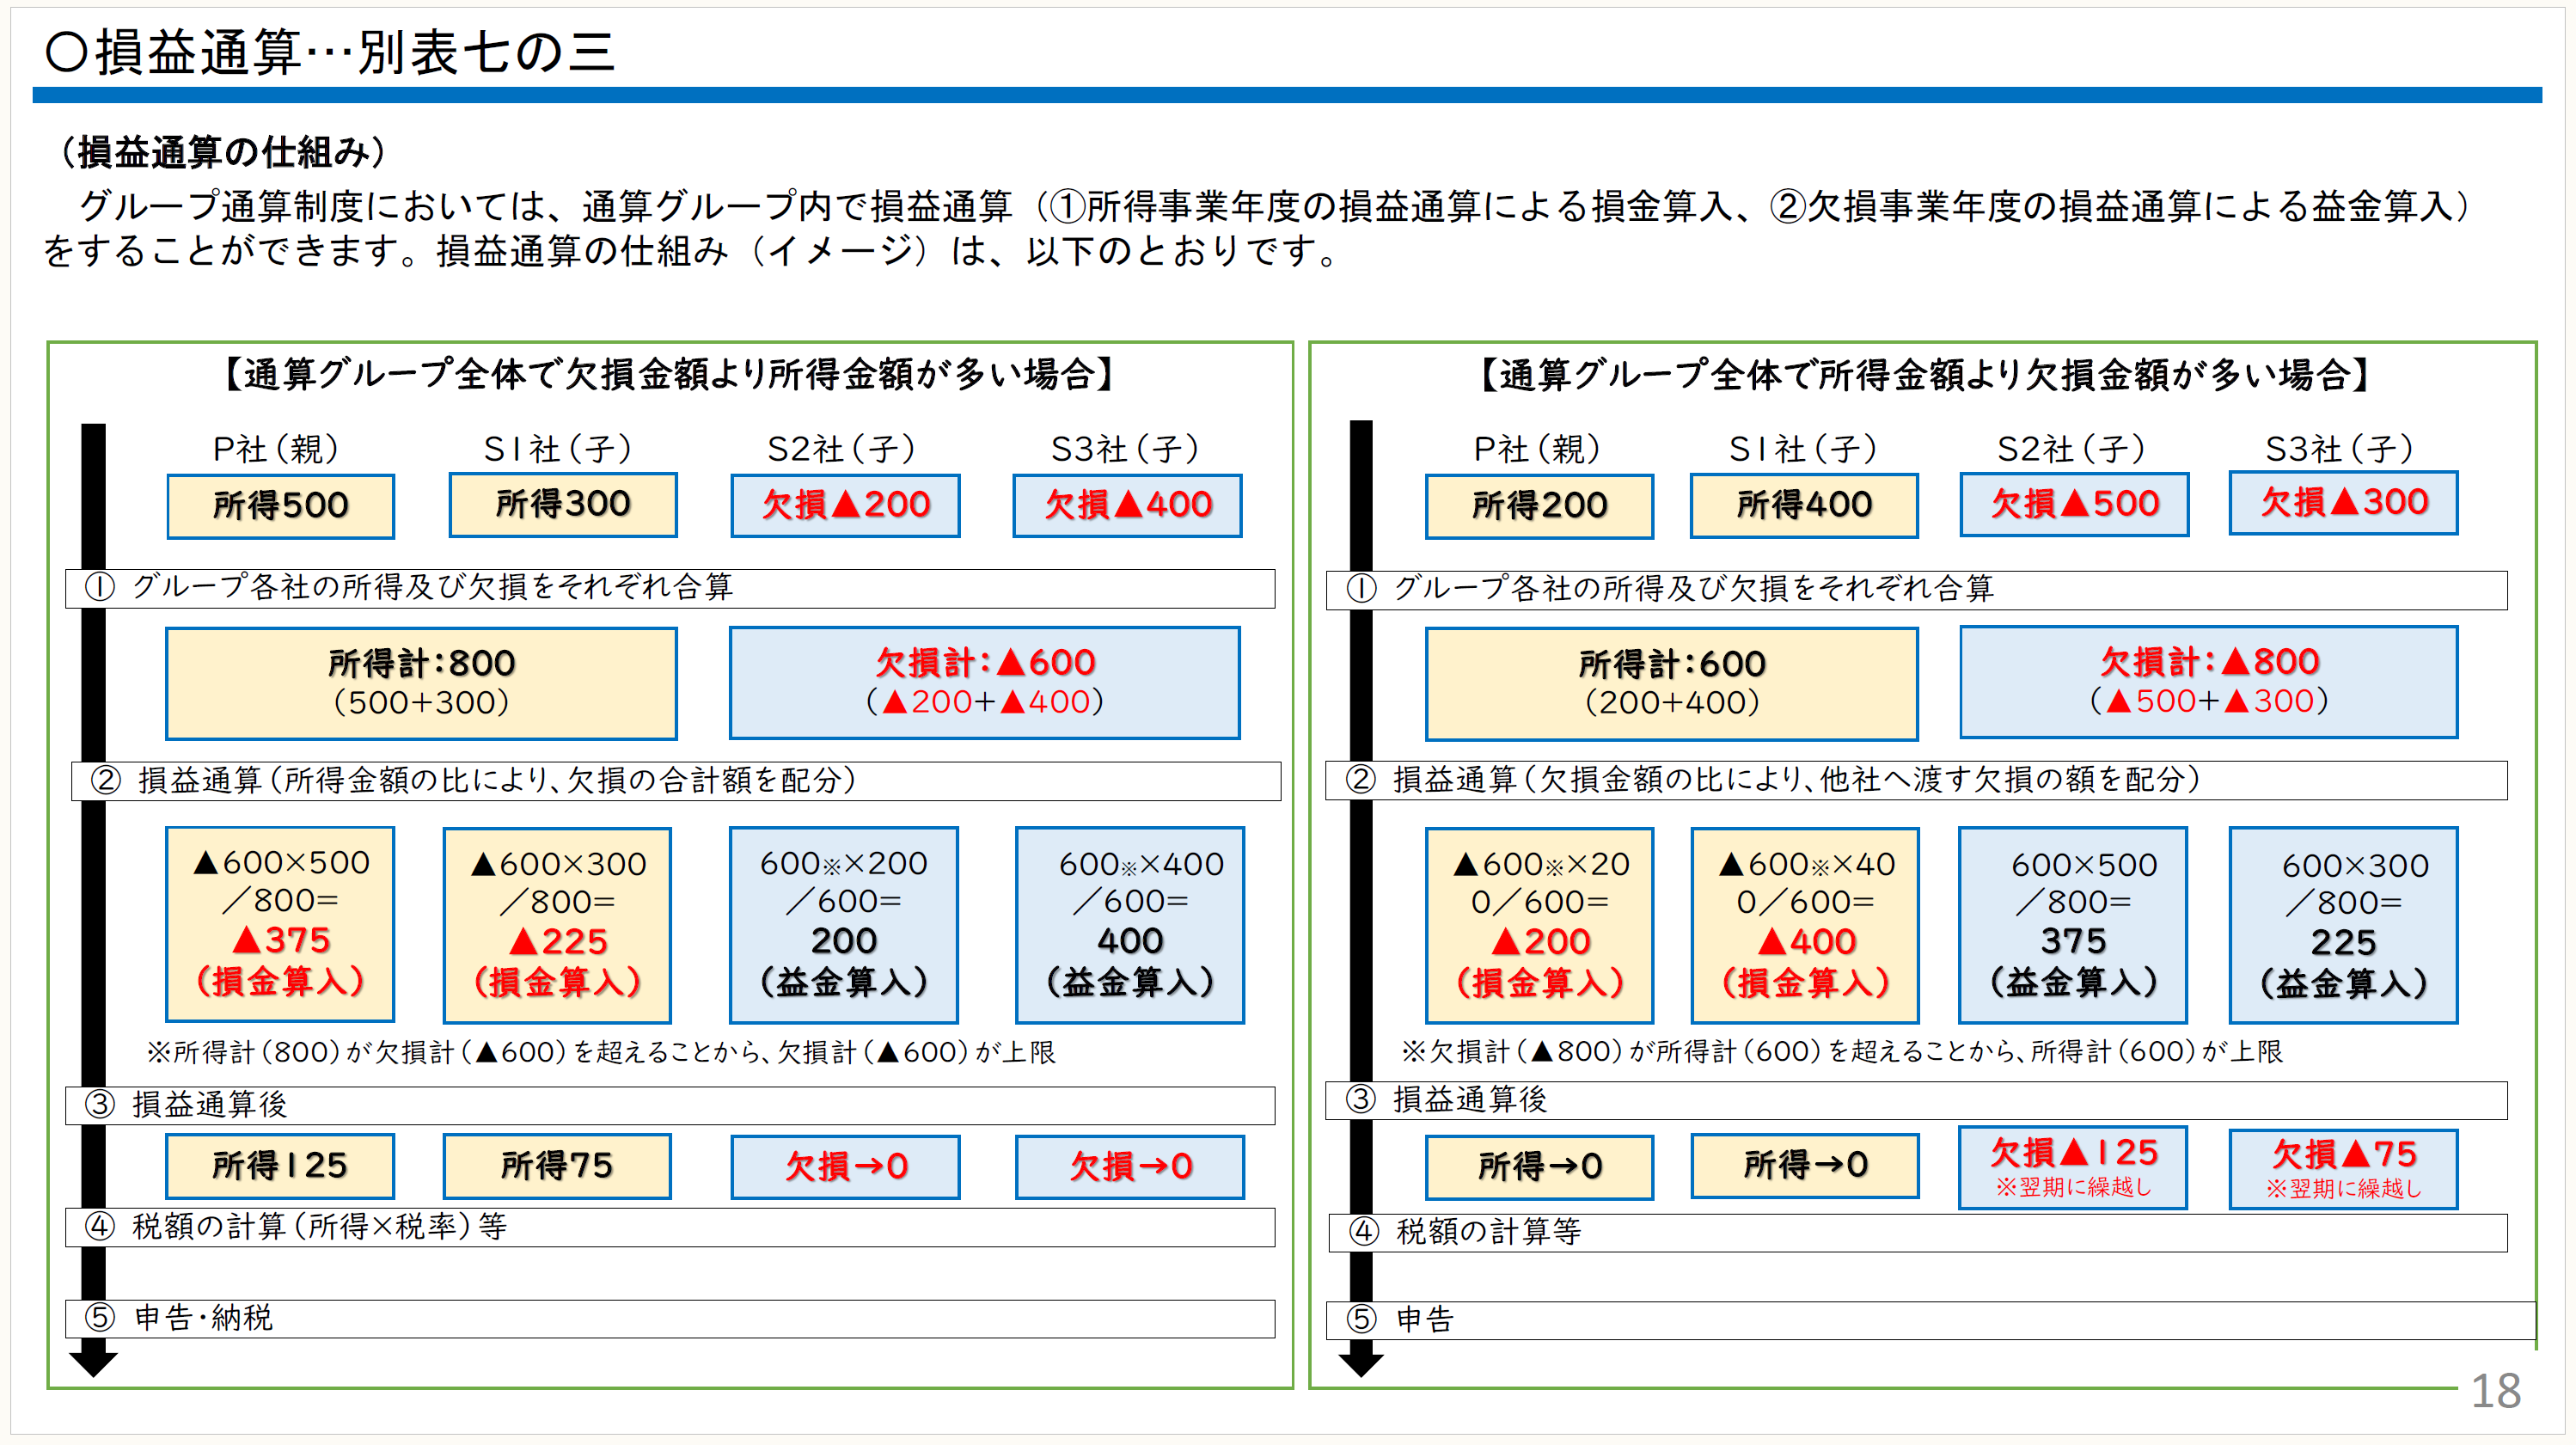Viewport: 2576px width, 1445px height.
Task: Click the 欠損計:▲600 summary box
Action: [x=984, y=682]
